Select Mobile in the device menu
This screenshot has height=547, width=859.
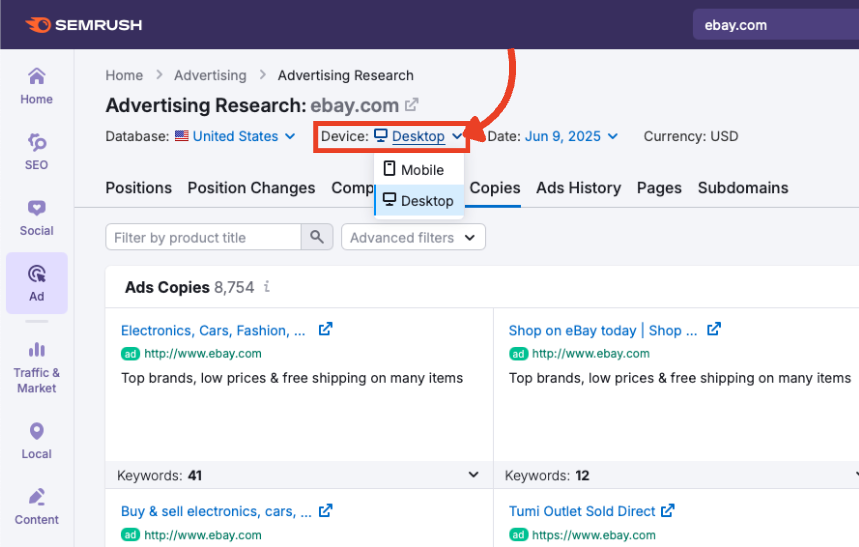[419, 169]
